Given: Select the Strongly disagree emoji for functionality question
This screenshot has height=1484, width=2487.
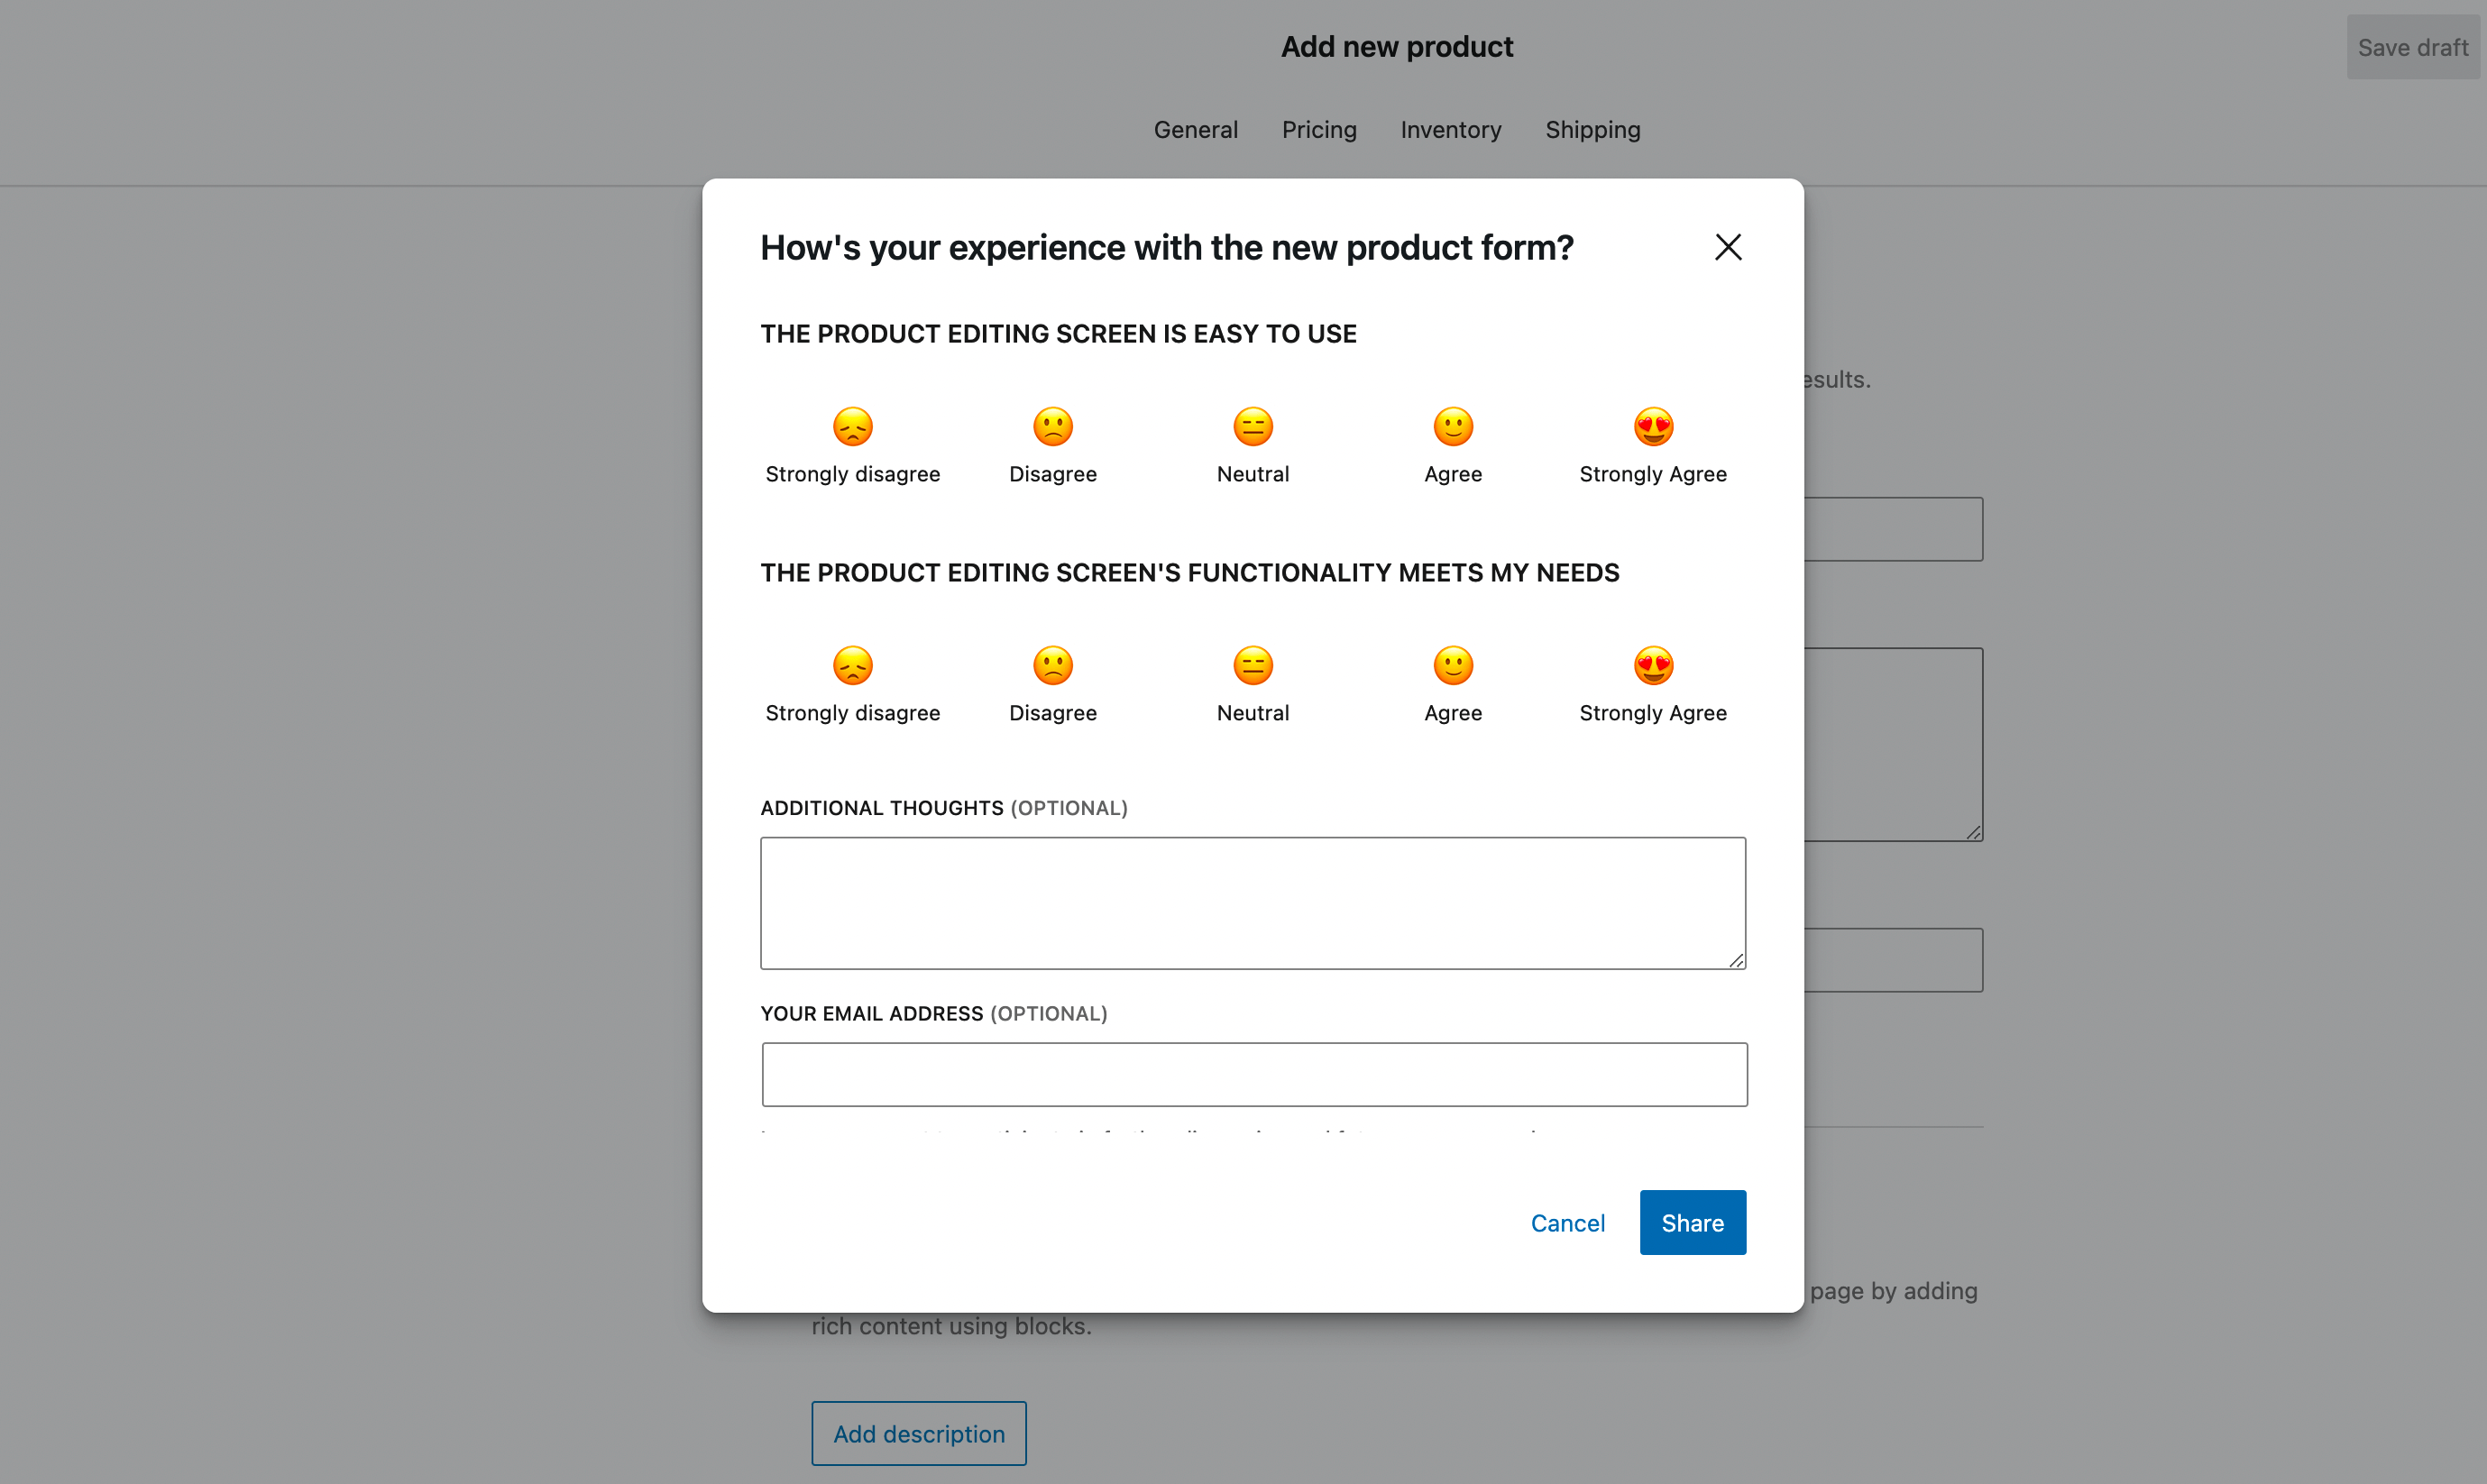Looking at the screenshot, I should point(852,666).
